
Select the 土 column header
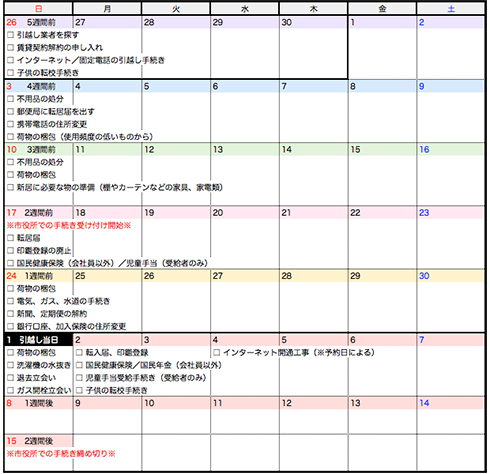[x=451, y=9]
